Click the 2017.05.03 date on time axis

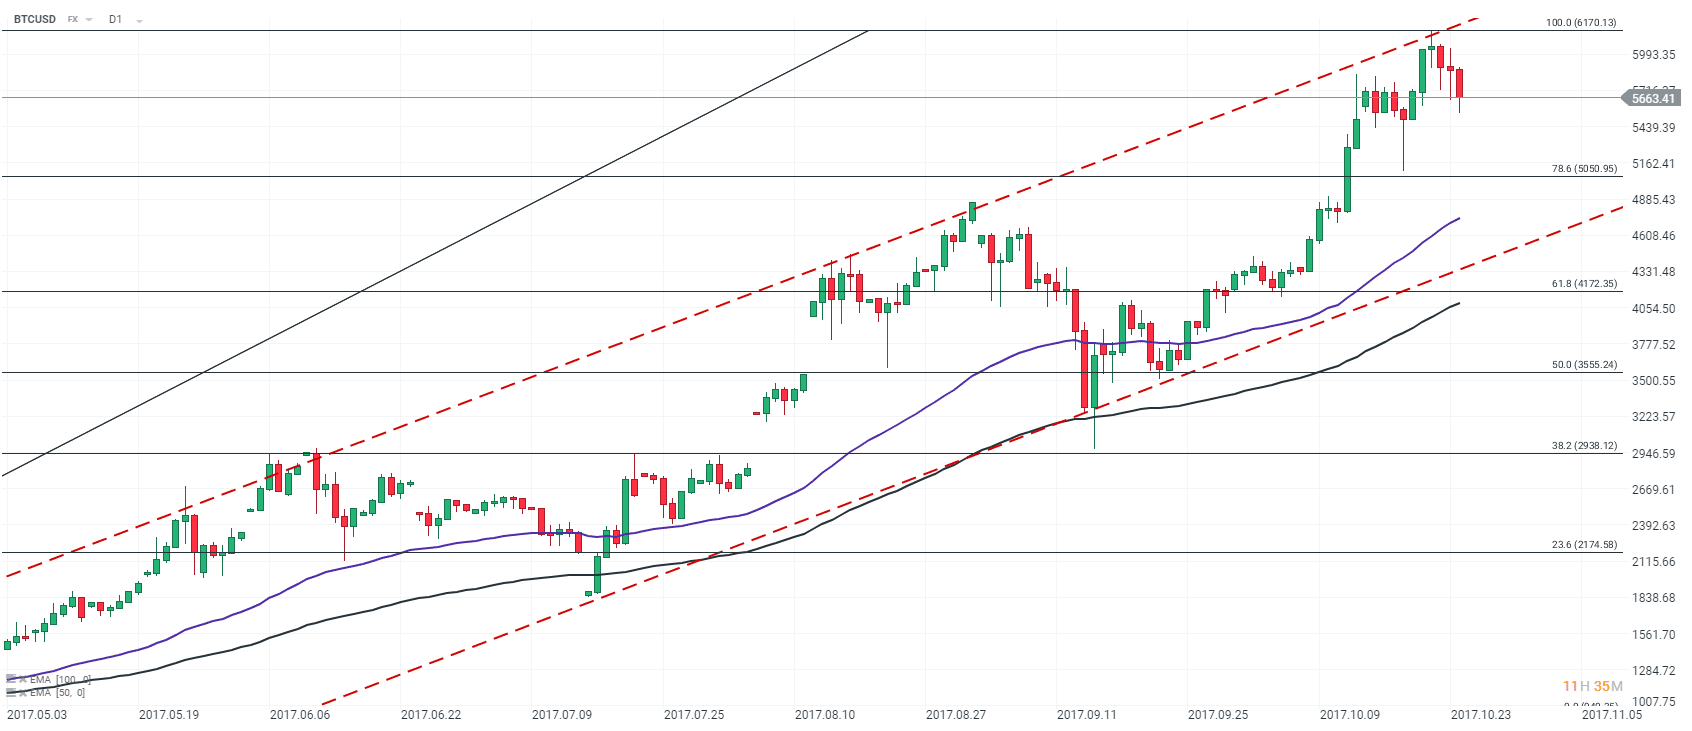point(37,715)
